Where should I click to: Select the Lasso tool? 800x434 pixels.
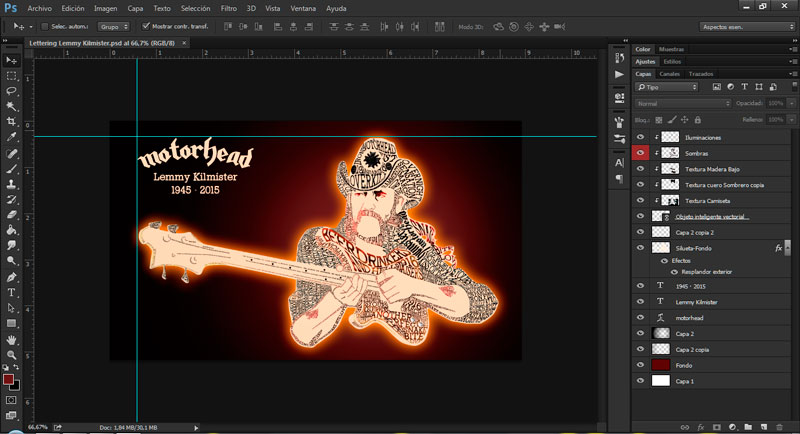pos(11,91)
